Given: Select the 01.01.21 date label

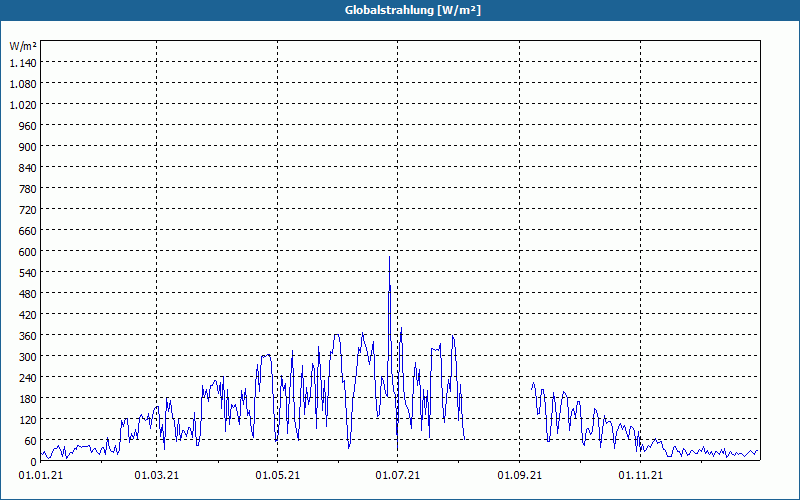Looking at the screenshot, I should 41,476.
